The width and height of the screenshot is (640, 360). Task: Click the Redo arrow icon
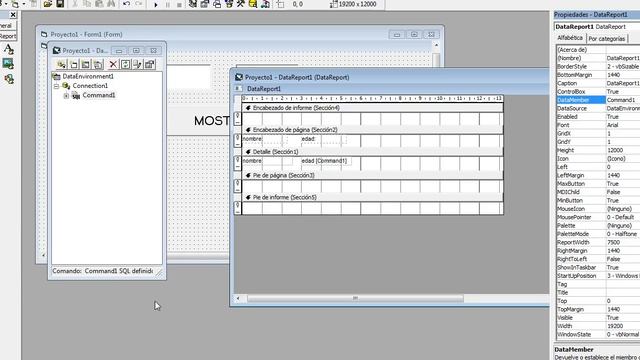[x=139, y=4]
